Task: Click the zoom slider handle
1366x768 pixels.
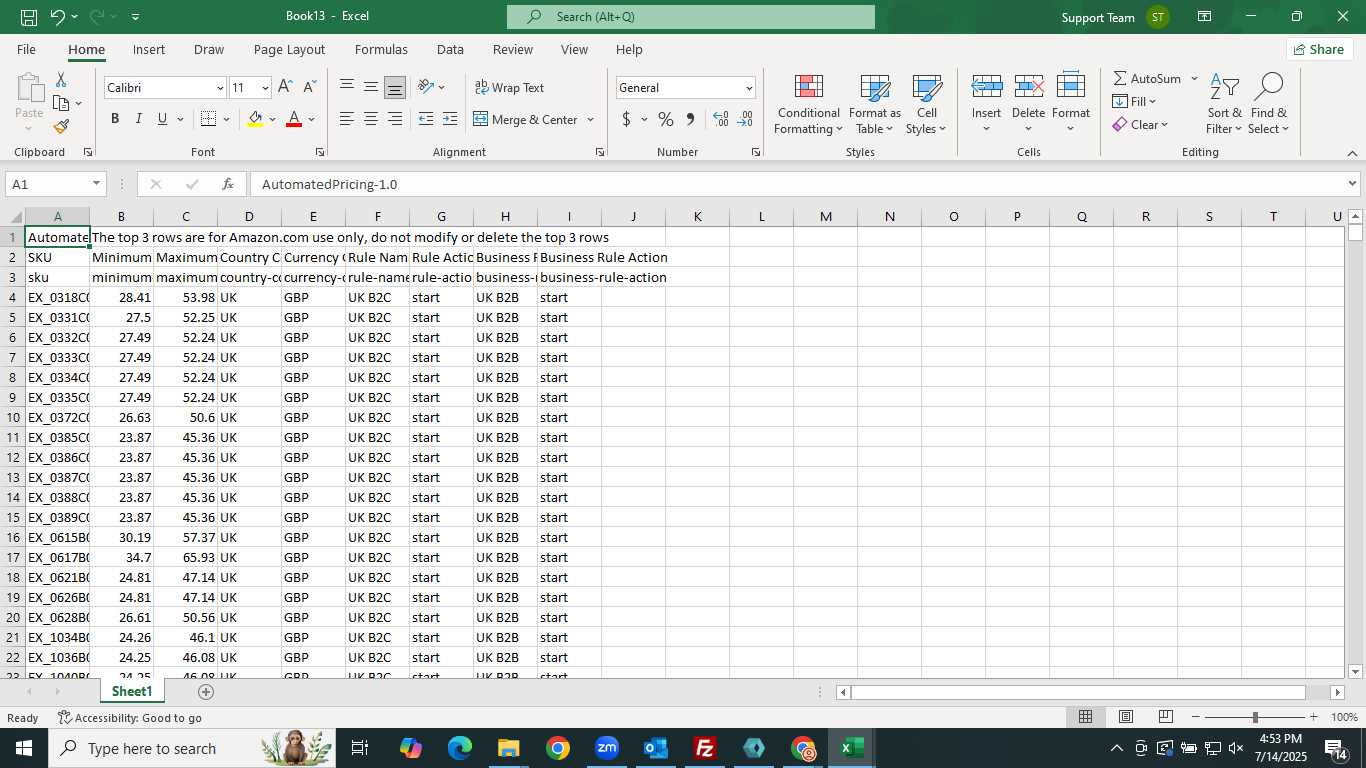Action: 1255,717
